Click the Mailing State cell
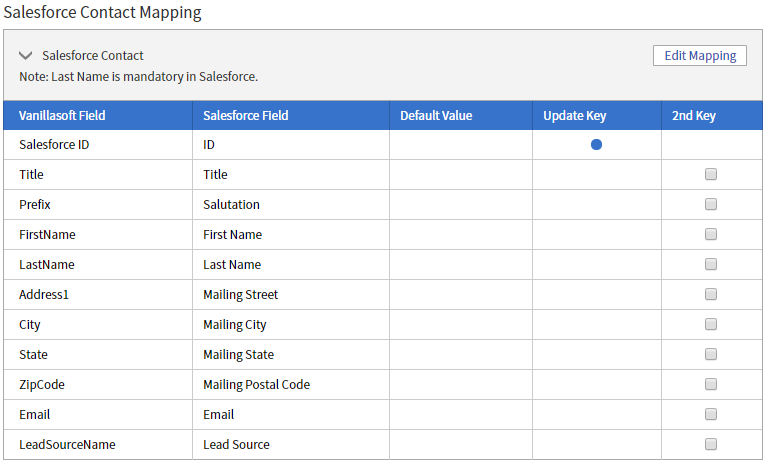This screenshot has height=466, width=768. point(291,354)
